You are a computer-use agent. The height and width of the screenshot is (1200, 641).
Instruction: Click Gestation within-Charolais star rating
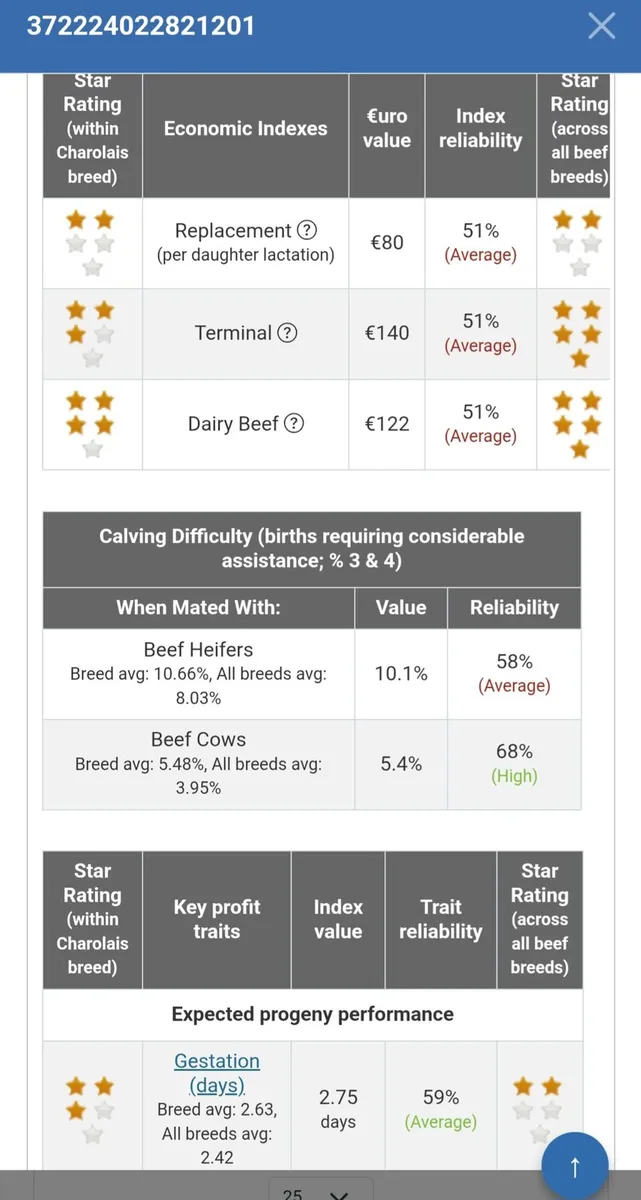[x=91, y=1109]
